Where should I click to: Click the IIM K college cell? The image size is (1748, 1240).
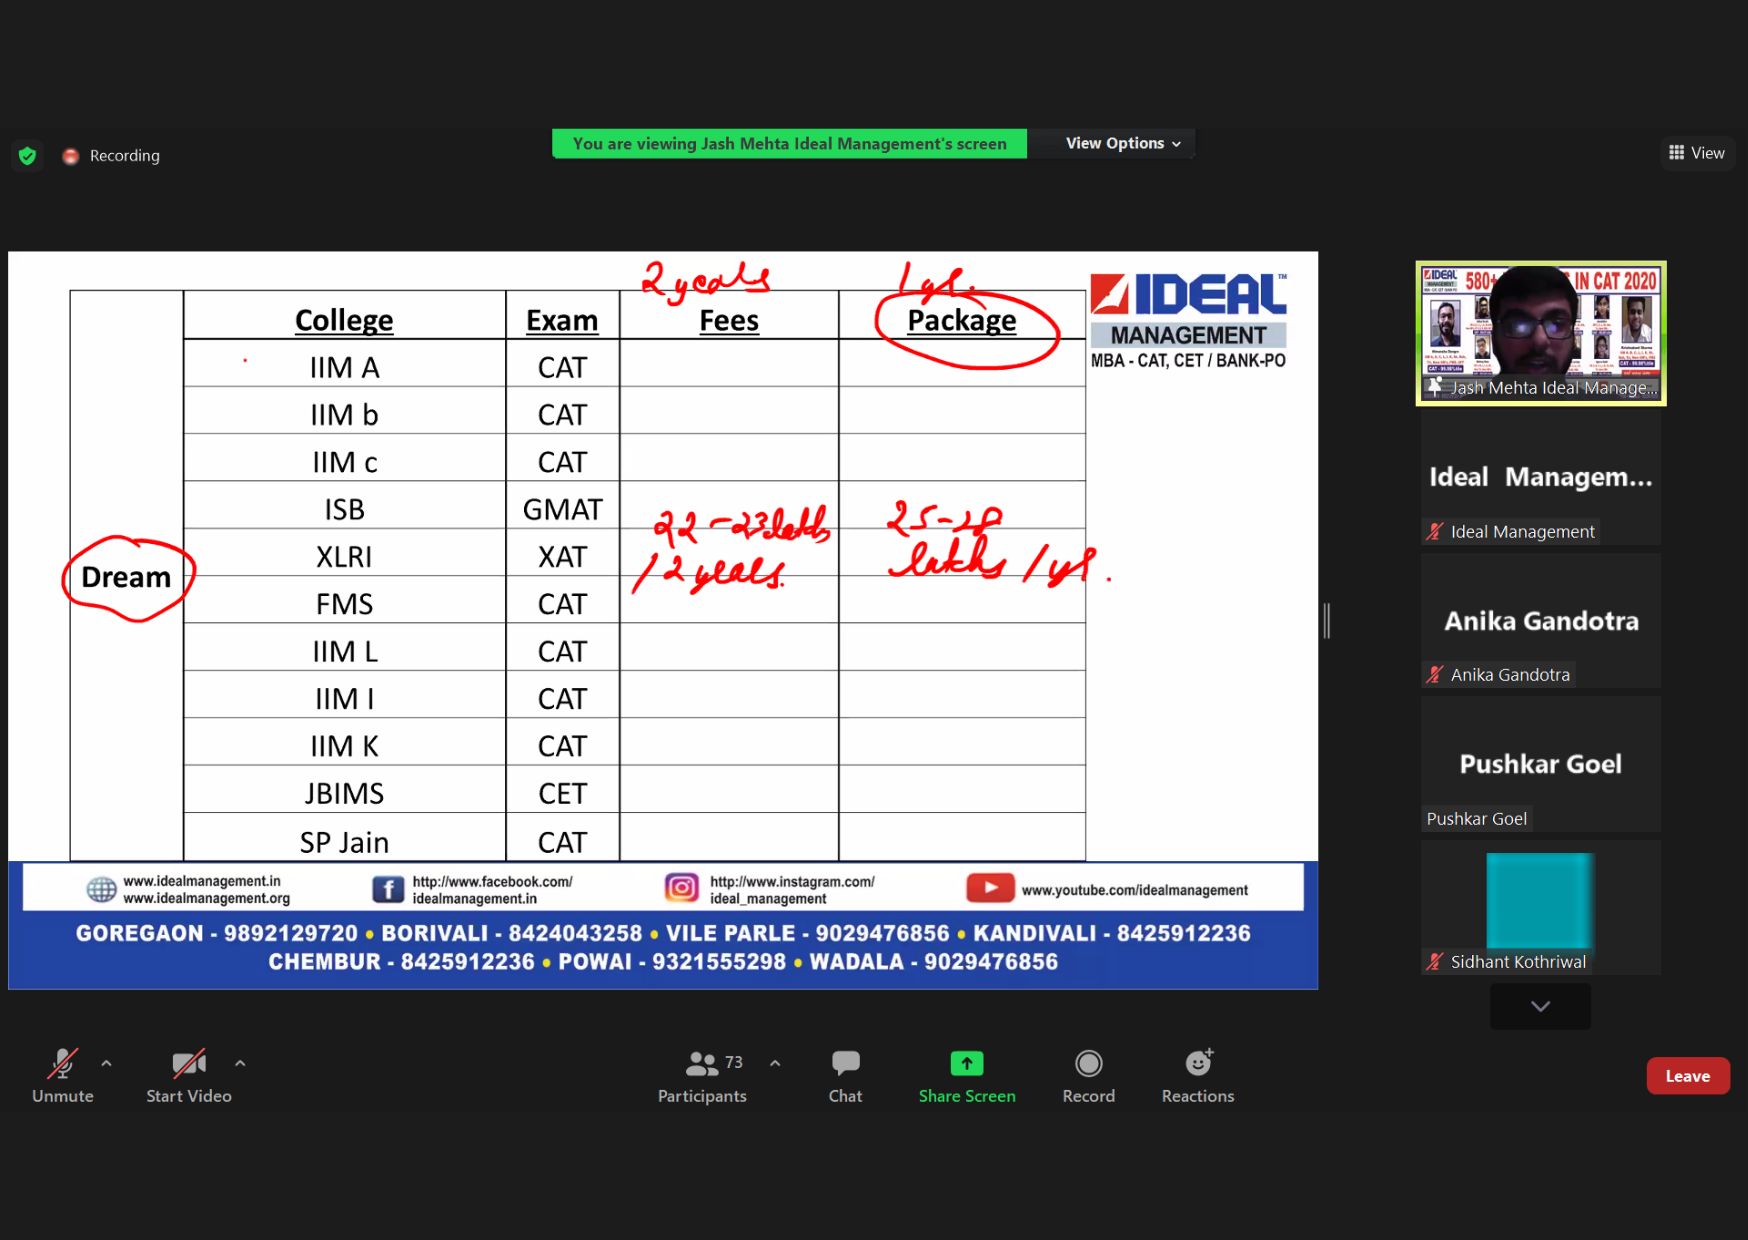(x=344, y=746)
